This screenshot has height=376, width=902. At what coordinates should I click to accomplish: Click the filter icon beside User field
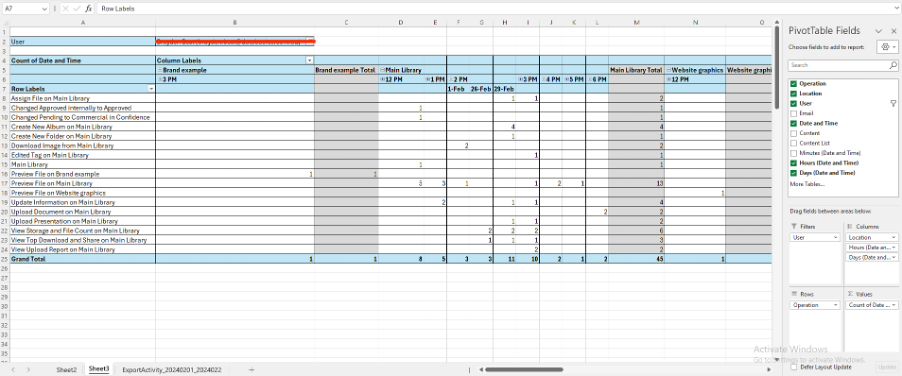click(x=893, y=103)
